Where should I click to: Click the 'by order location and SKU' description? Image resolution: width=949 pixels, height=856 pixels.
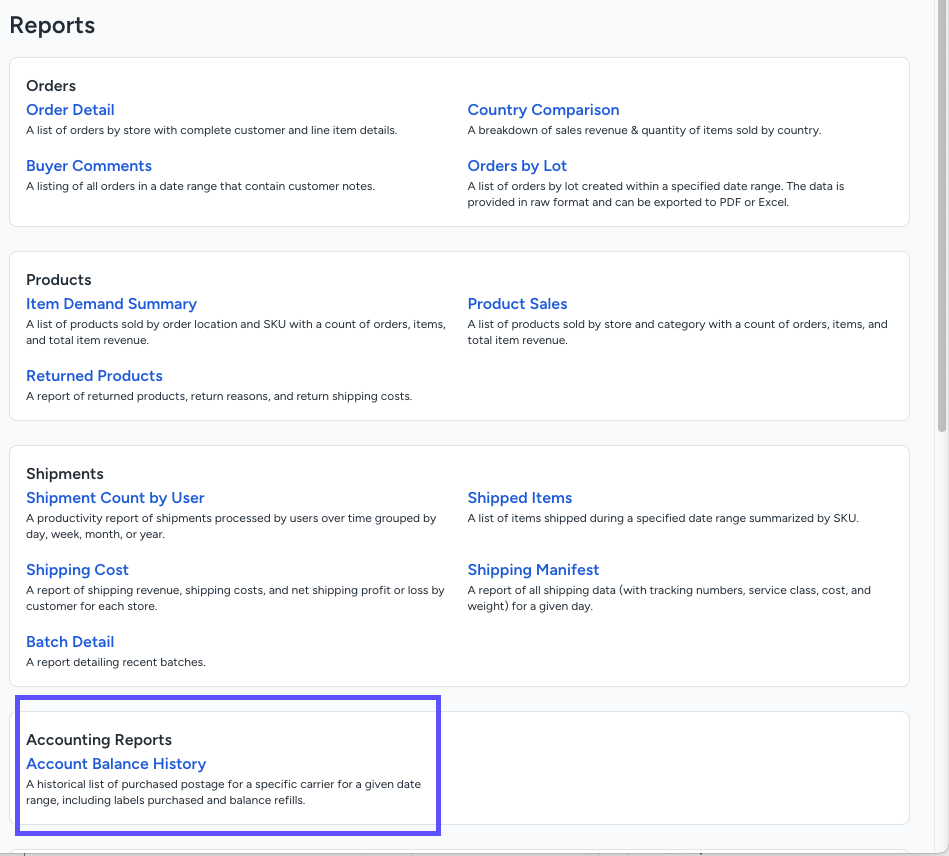236,332
